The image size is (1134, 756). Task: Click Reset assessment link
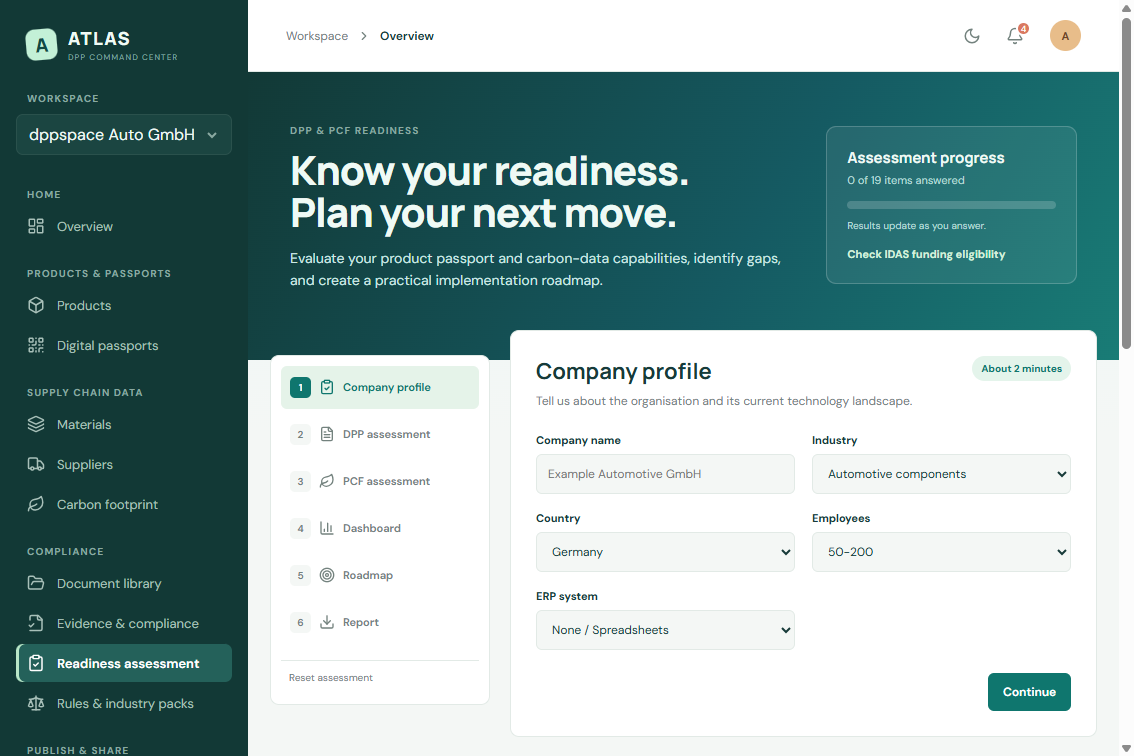click(331, 678)
